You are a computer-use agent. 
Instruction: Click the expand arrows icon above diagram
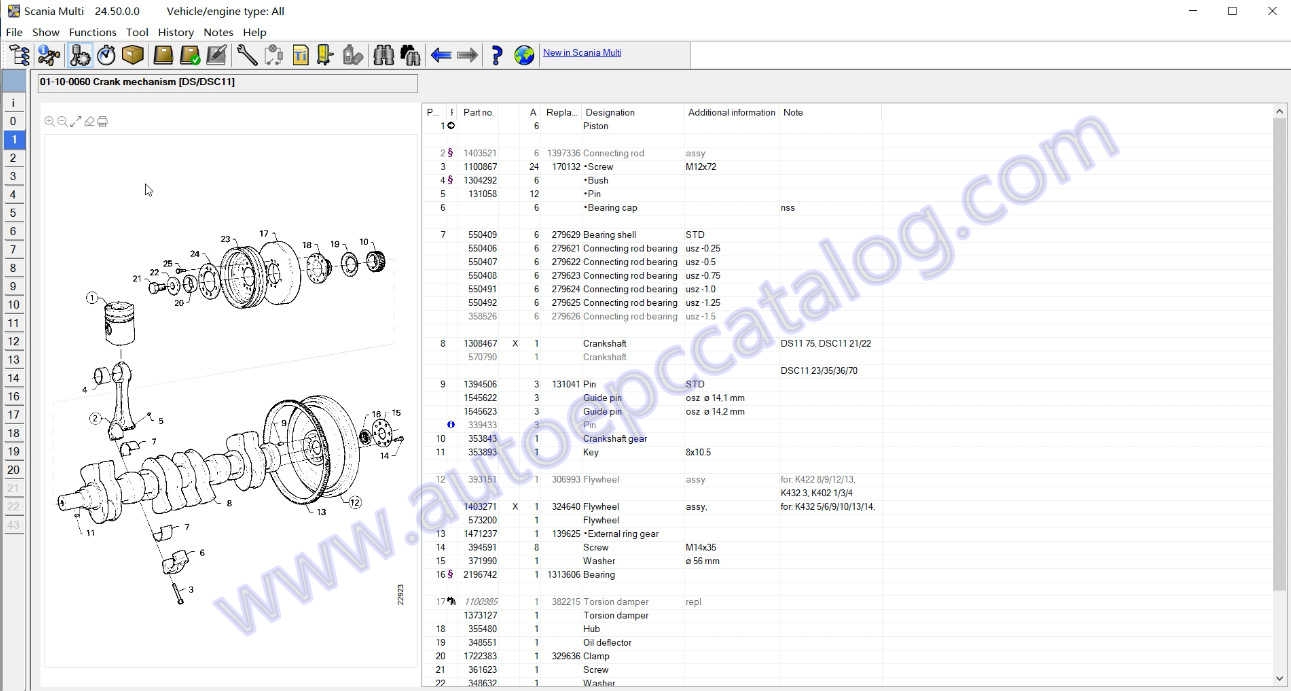(x=76, y=122)
